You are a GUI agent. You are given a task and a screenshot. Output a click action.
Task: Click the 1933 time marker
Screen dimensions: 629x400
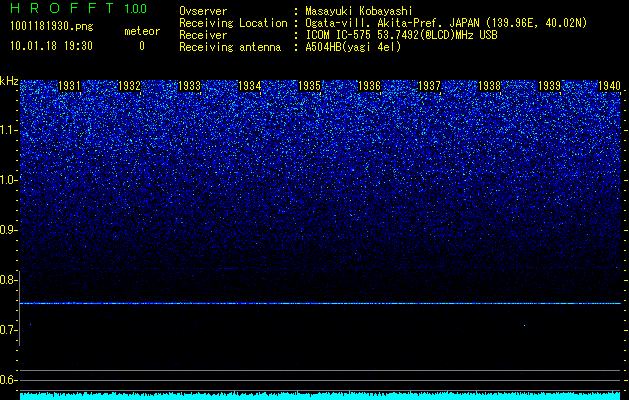pos(189,85)
